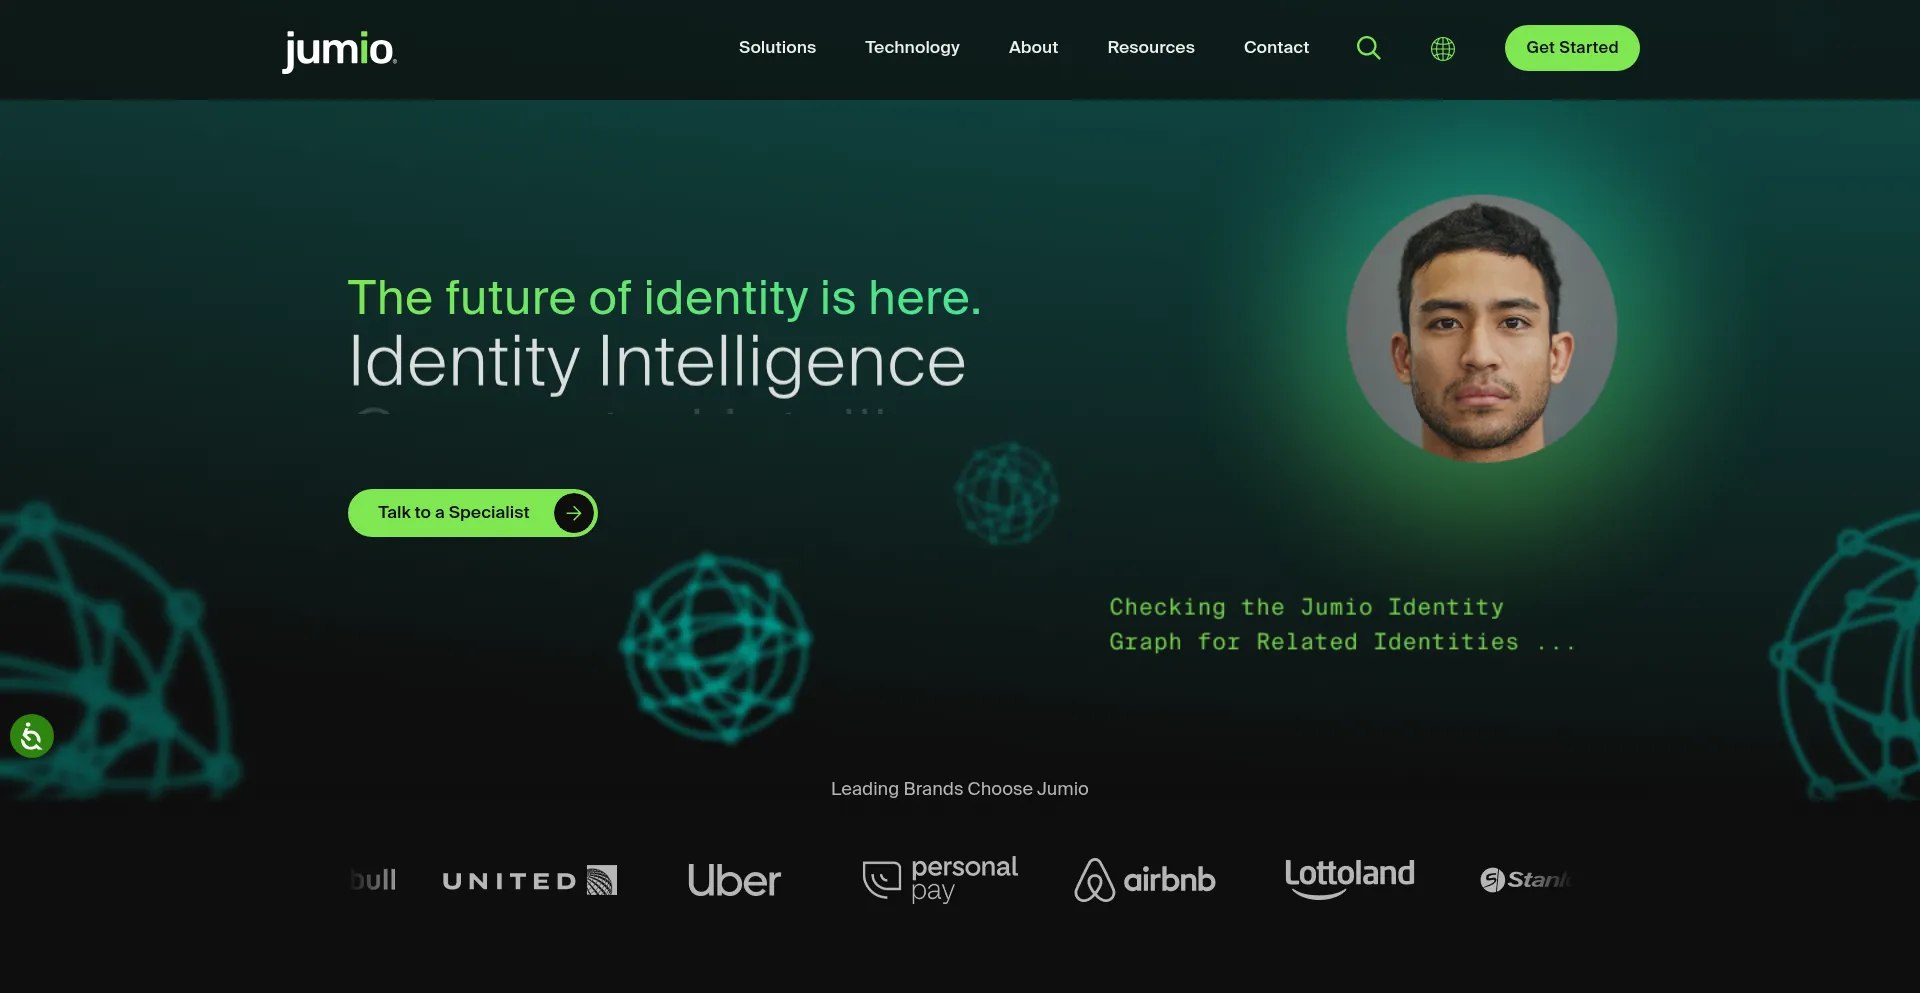The height and width of the screenshot is (993, 1920).
Task: Click Talk to a Specialist button
Action: pyautogui.click(x=473, y=513)
